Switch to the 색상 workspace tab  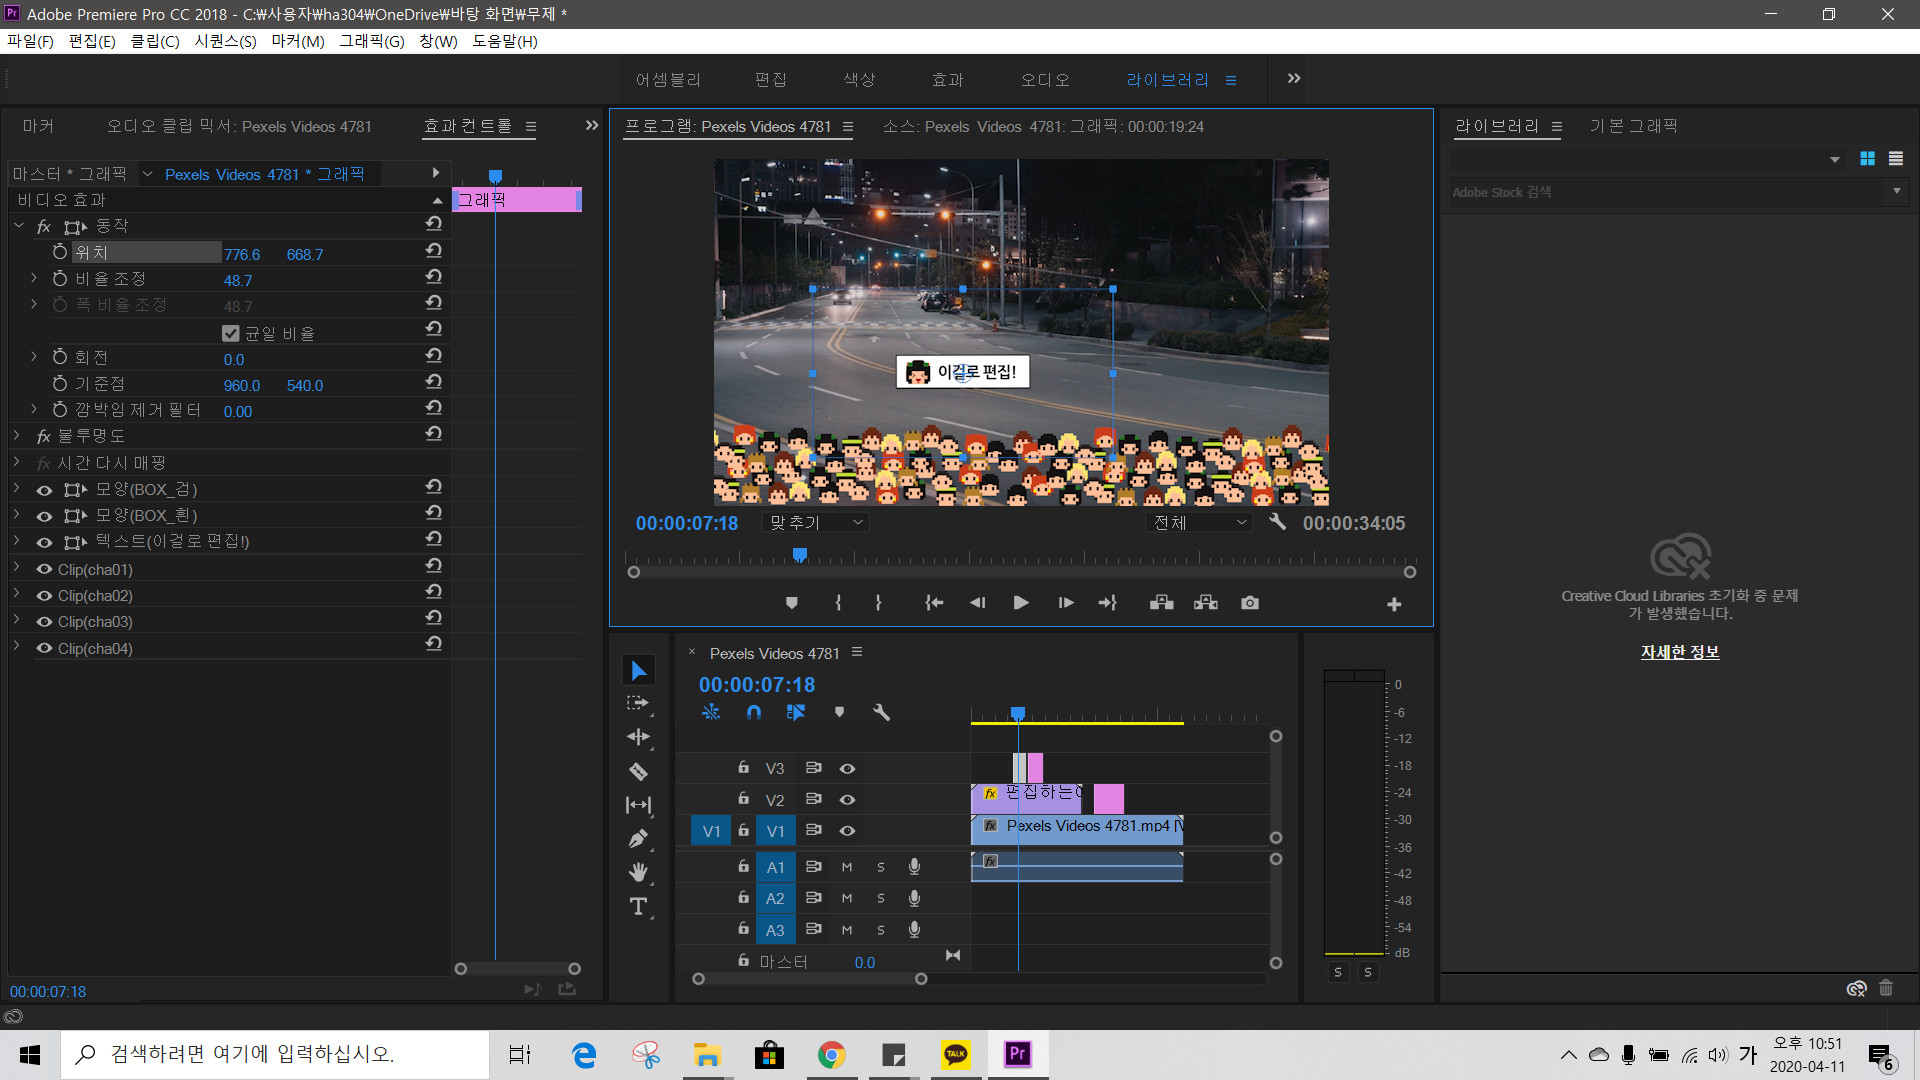(x=859, y=80)
